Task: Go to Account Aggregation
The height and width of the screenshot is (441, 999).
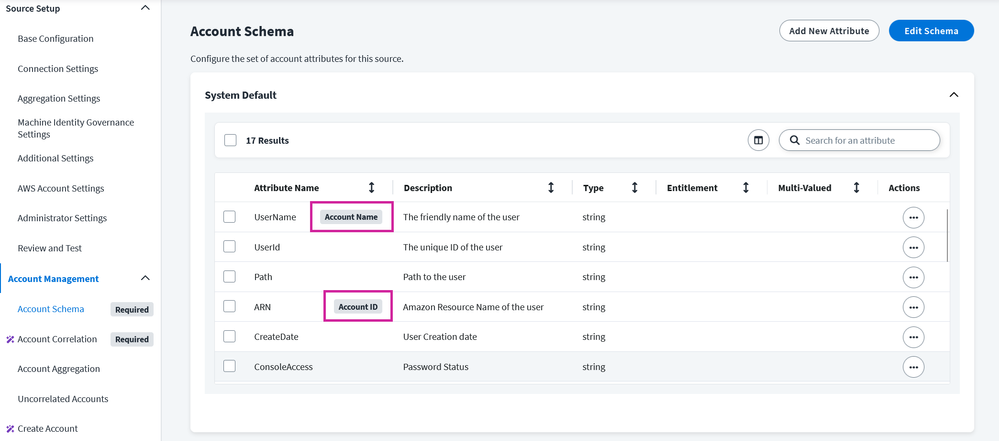Action: point(59,369)
